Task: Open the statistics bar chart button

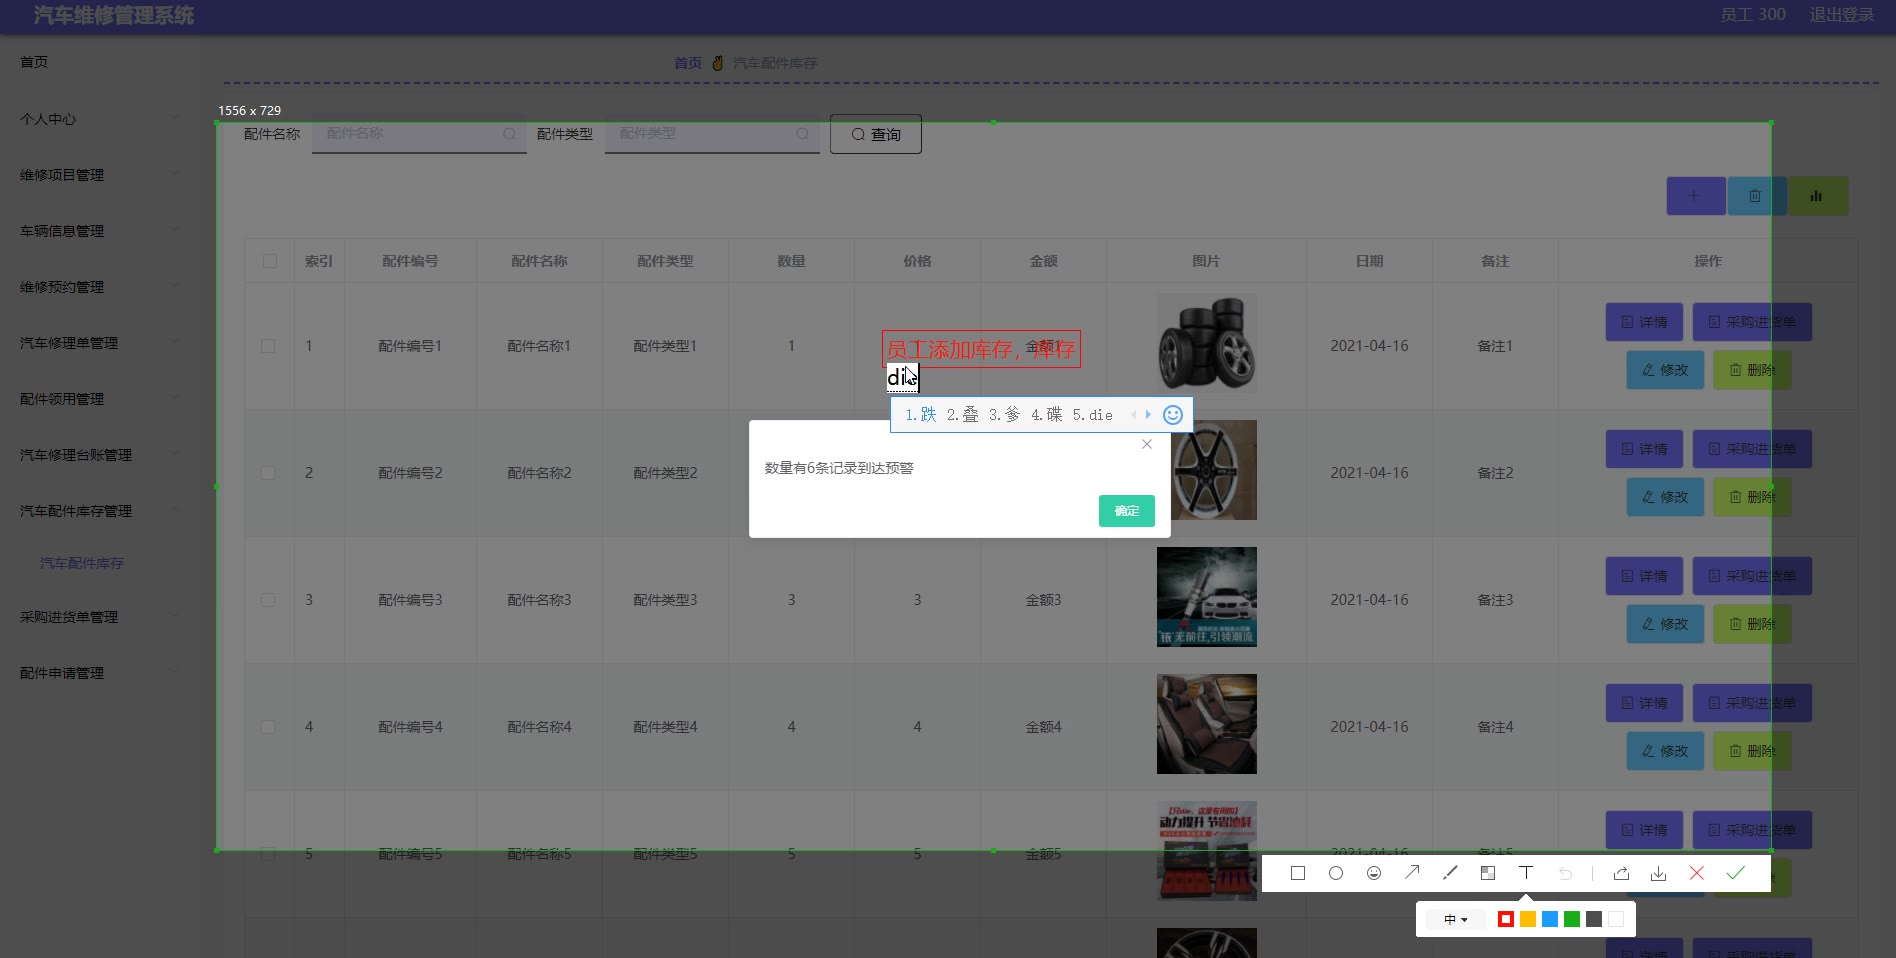Action: [x=1816, y=196]
